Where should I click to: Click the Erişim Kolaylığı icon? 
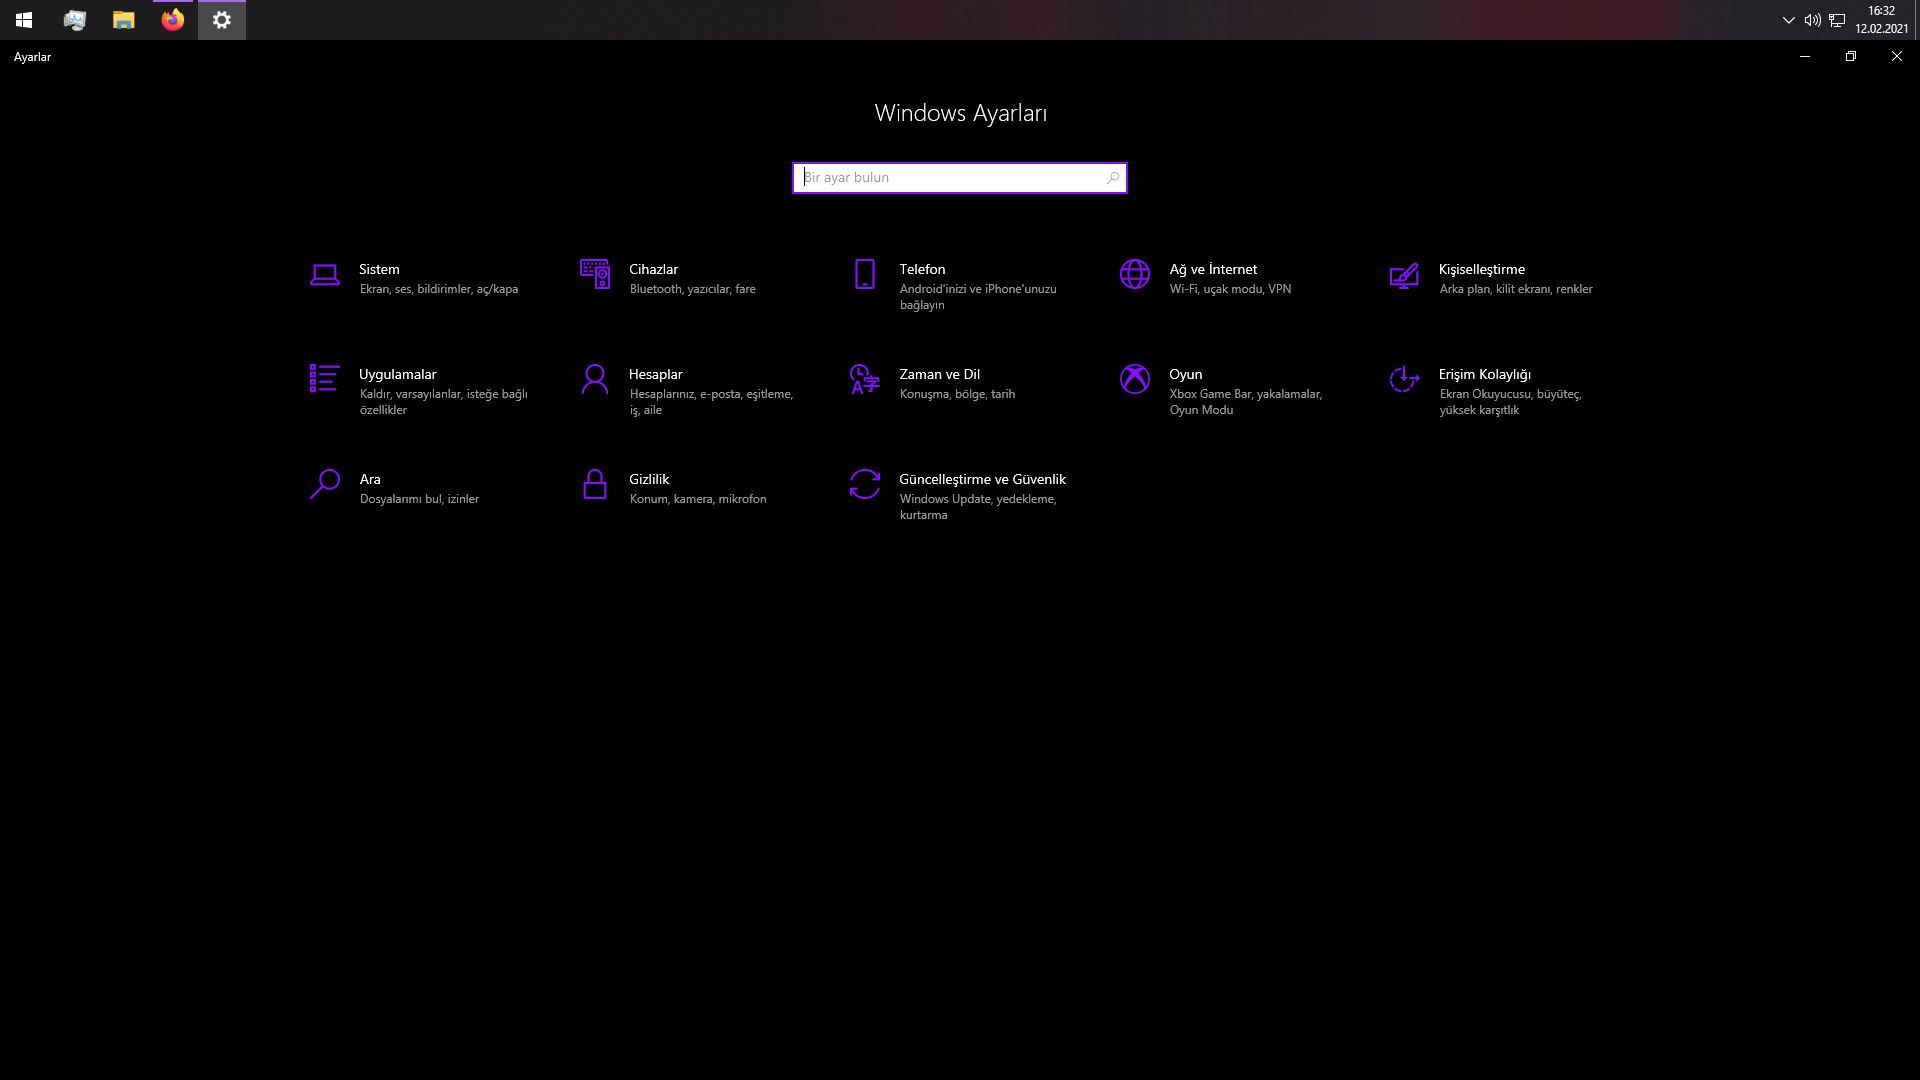pos(1404,379)
